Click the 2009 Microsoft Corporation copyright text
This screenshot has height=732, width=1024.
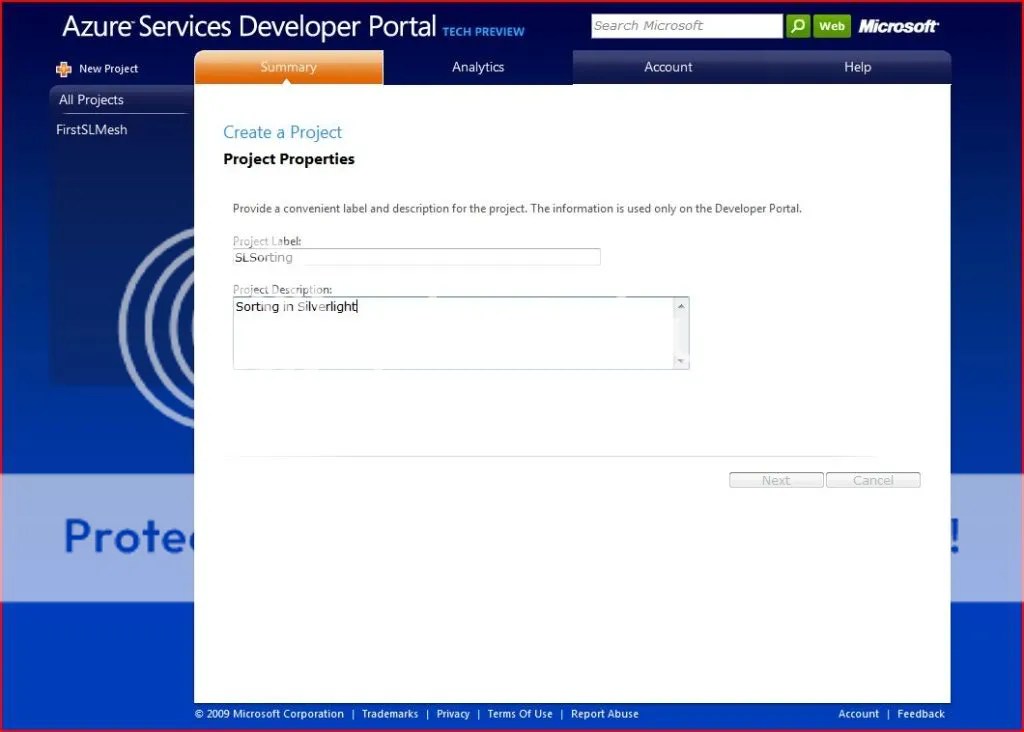click(x=269, y=714)
